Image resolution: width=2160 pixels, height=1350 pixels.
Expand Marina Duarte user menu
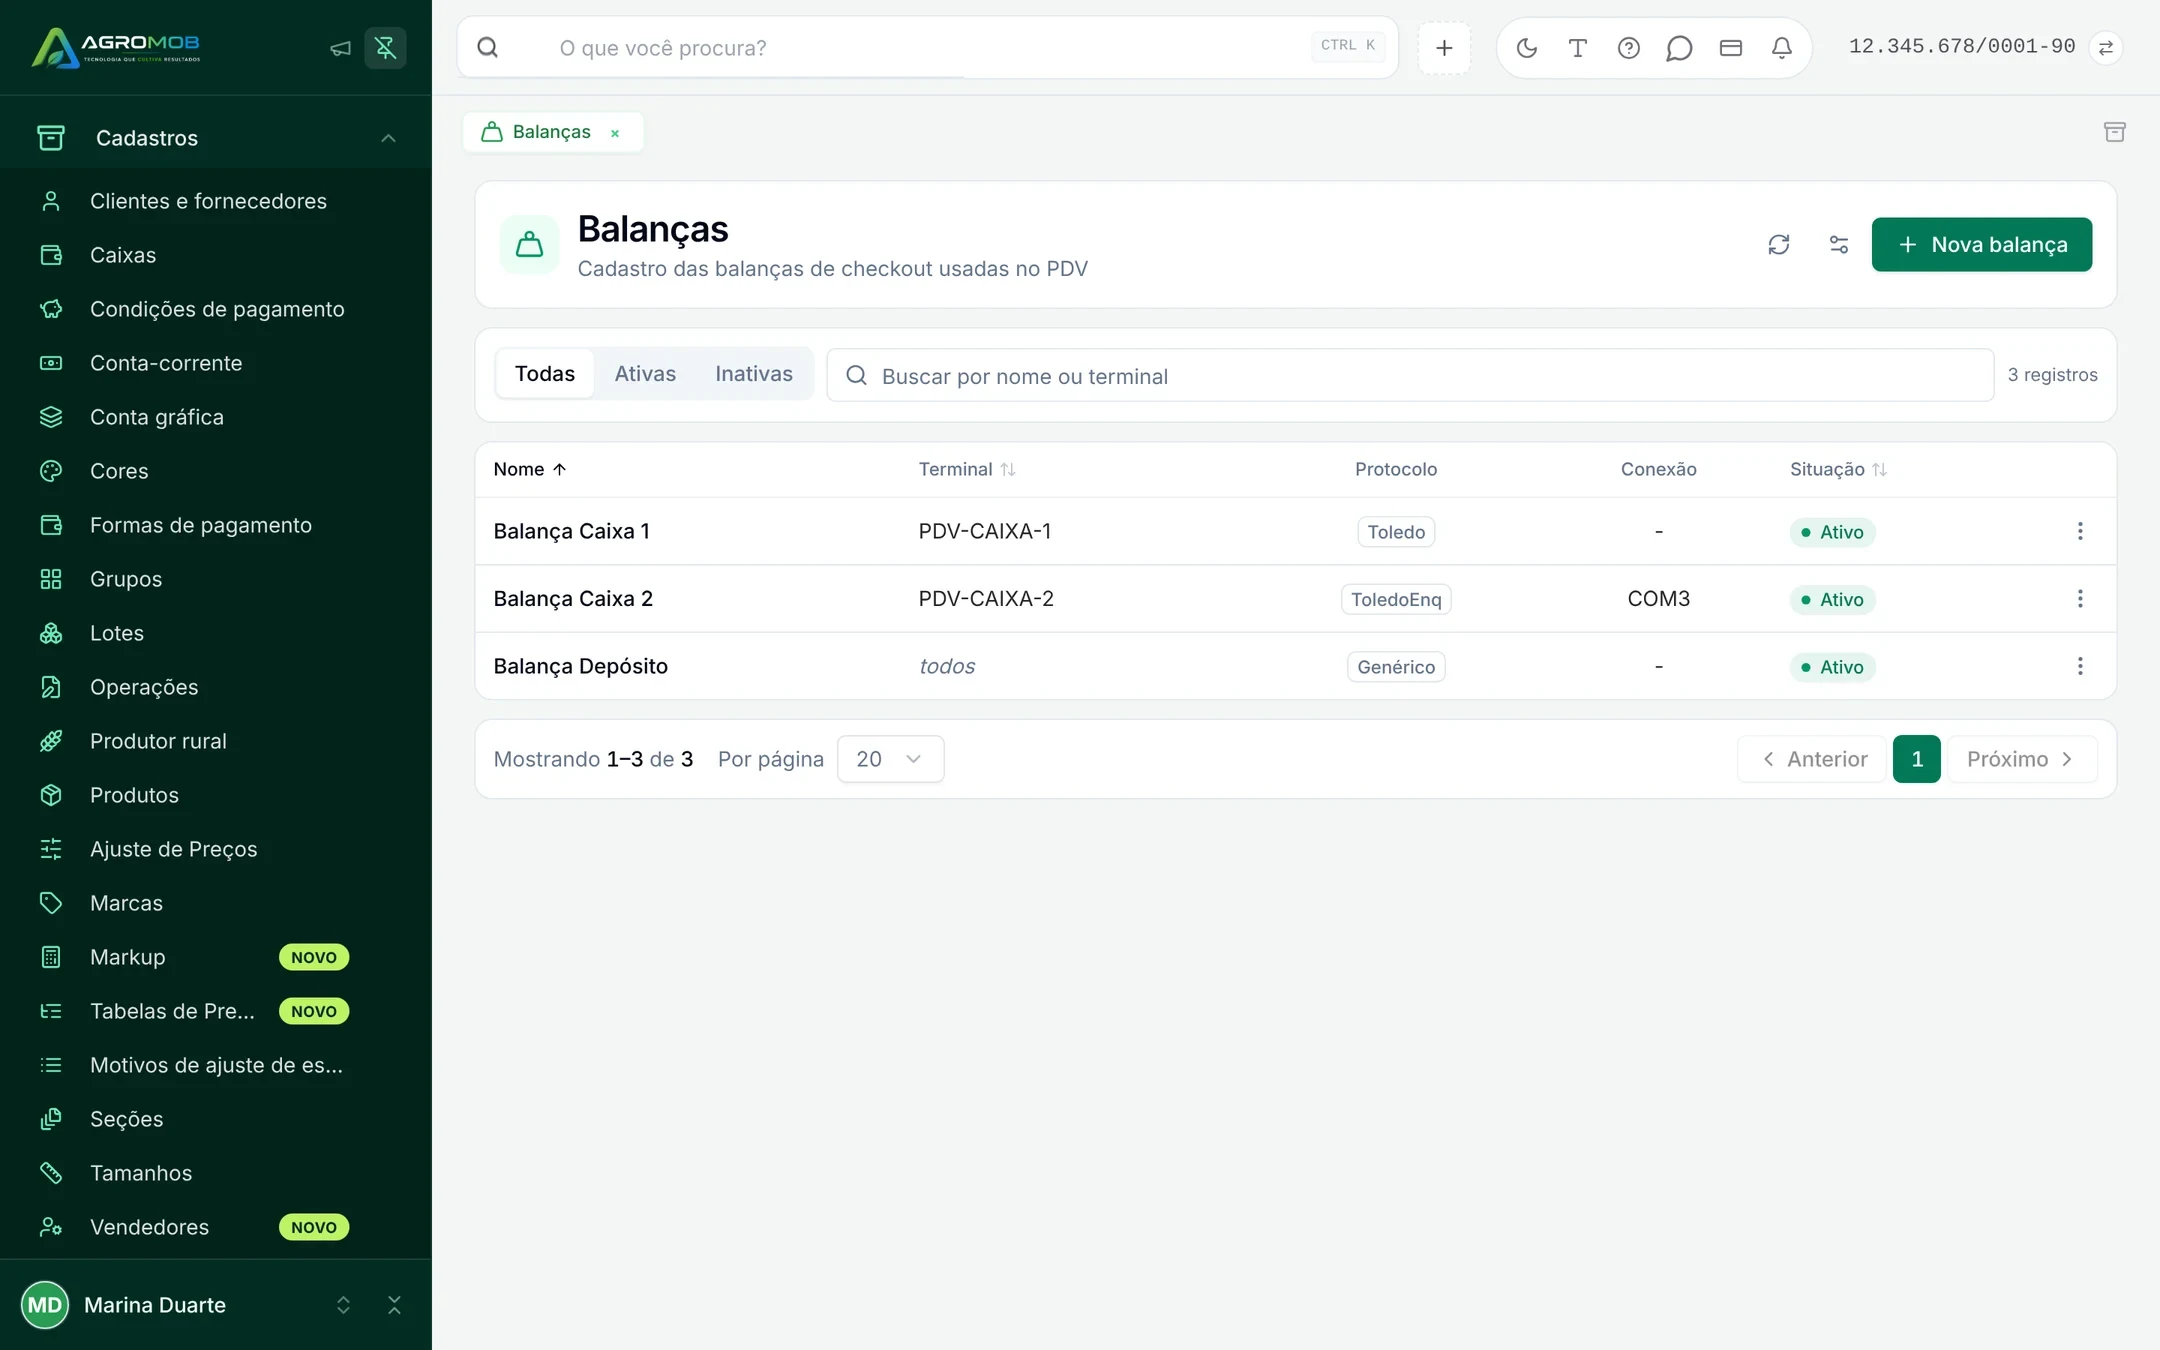(x=343, y=1304)
